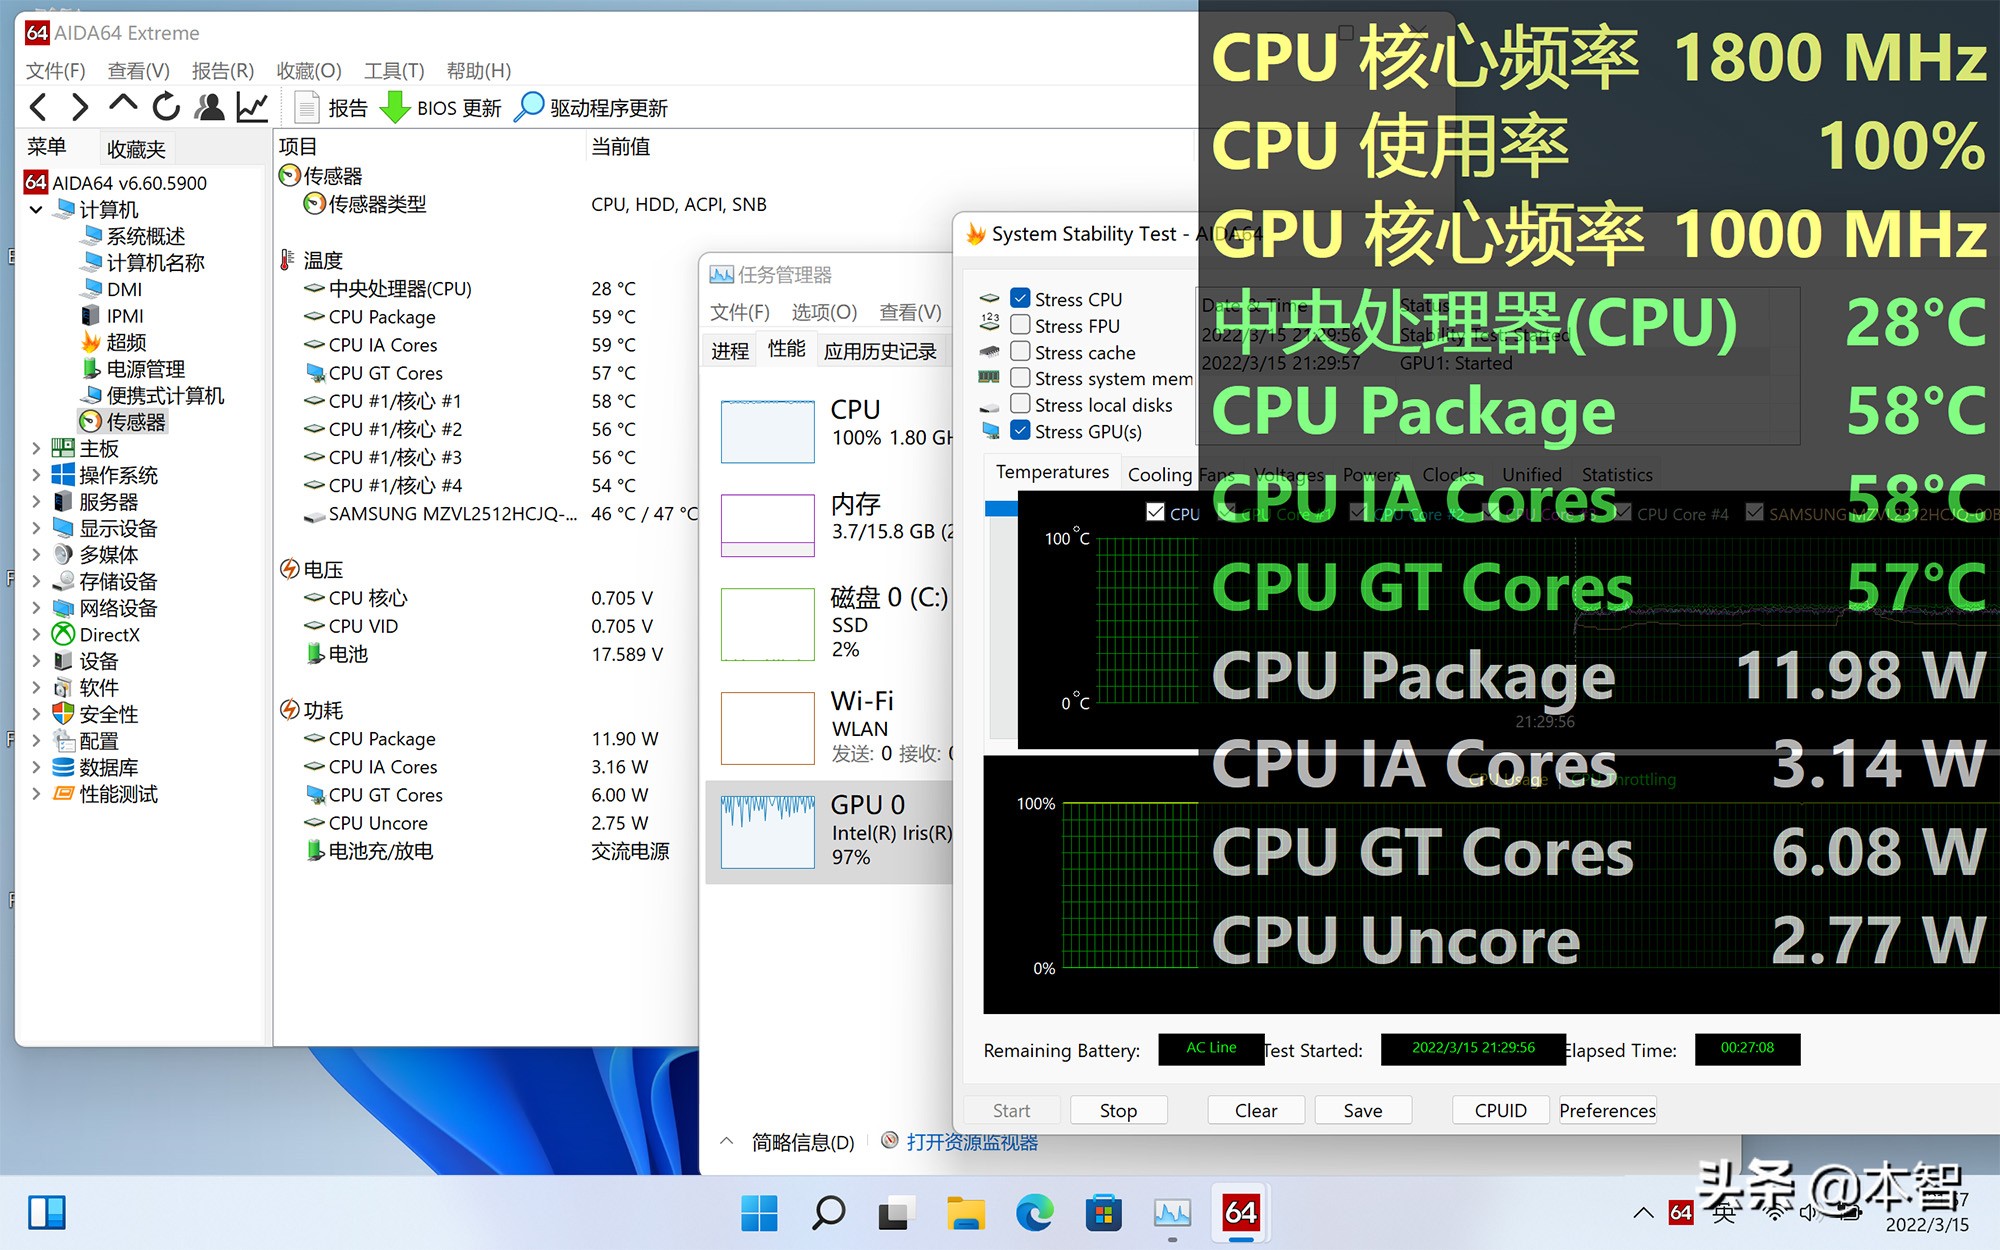Click the CPUID button

point(1501,1110)
